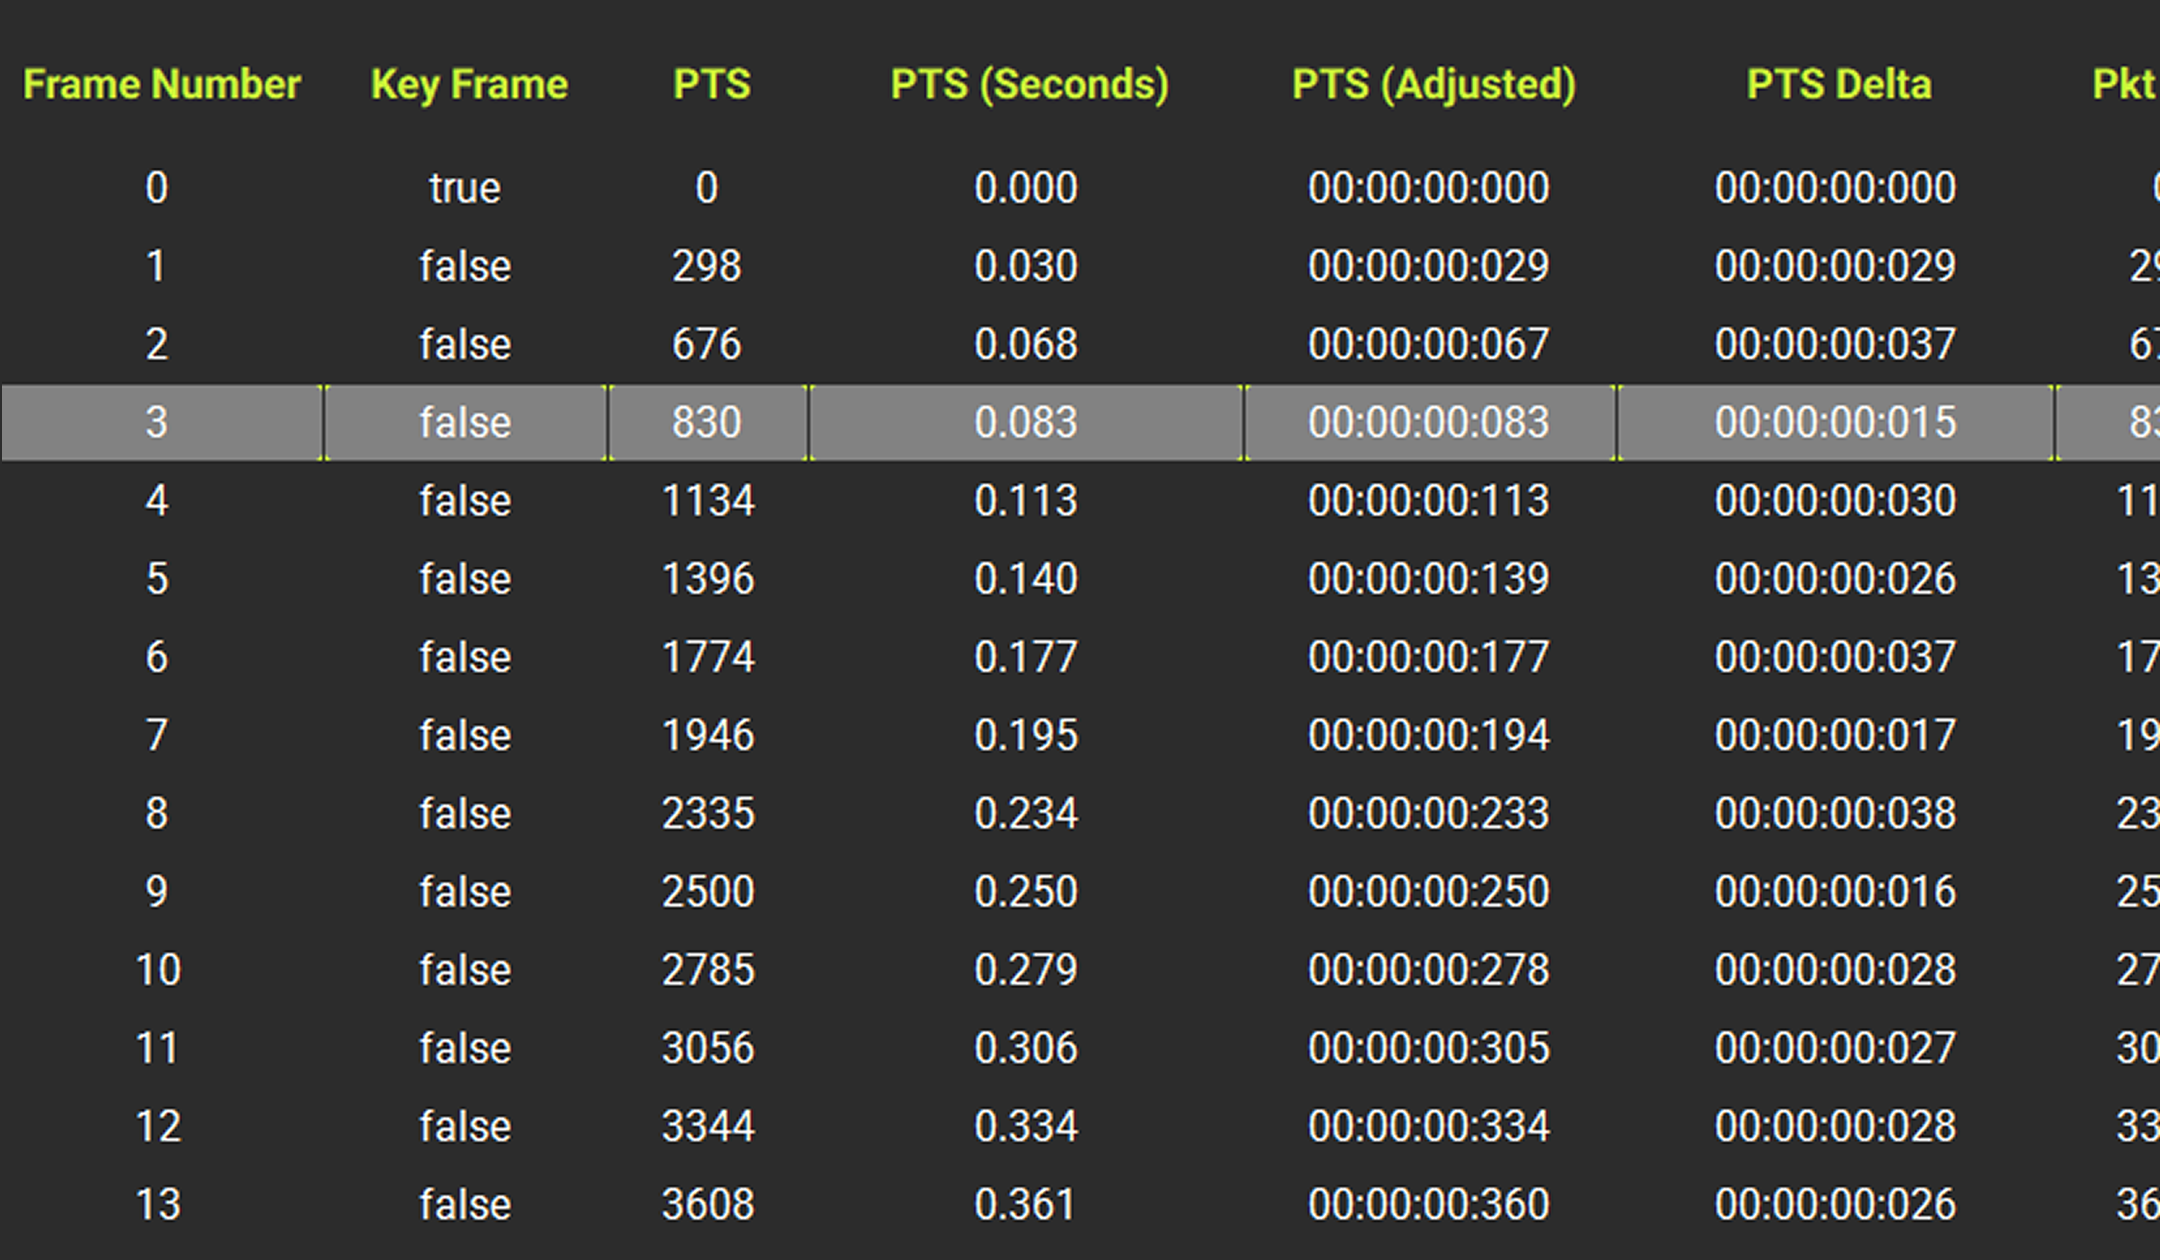Screen dimensions: 2160x1260
Task: Select frame number 6 row
Action: 1080,657
